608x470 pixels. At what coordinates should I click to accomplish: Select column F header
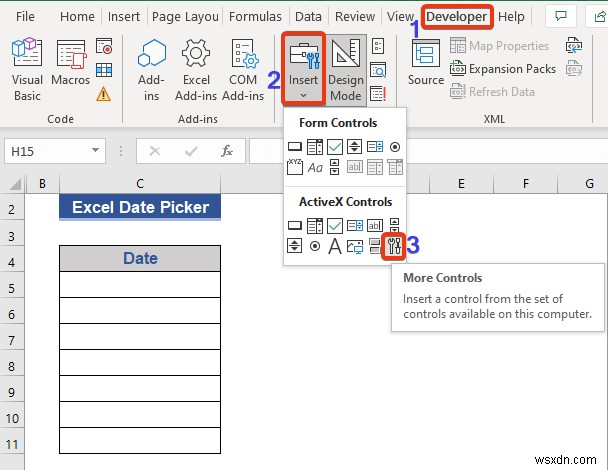coord(525,183)
